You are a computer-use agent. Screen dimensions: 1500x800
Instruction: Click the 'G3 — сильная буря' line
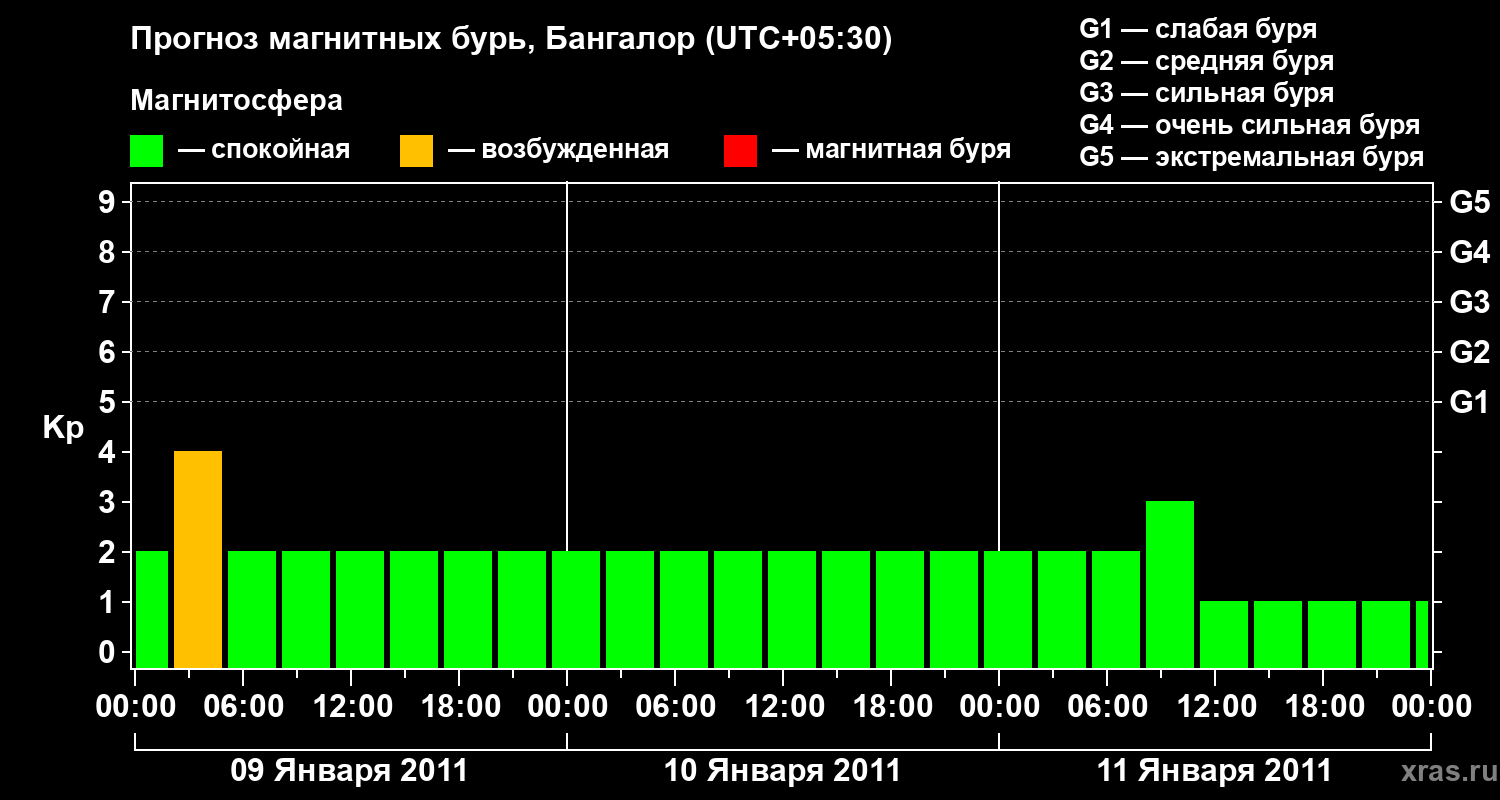(x=1207, y=93)
